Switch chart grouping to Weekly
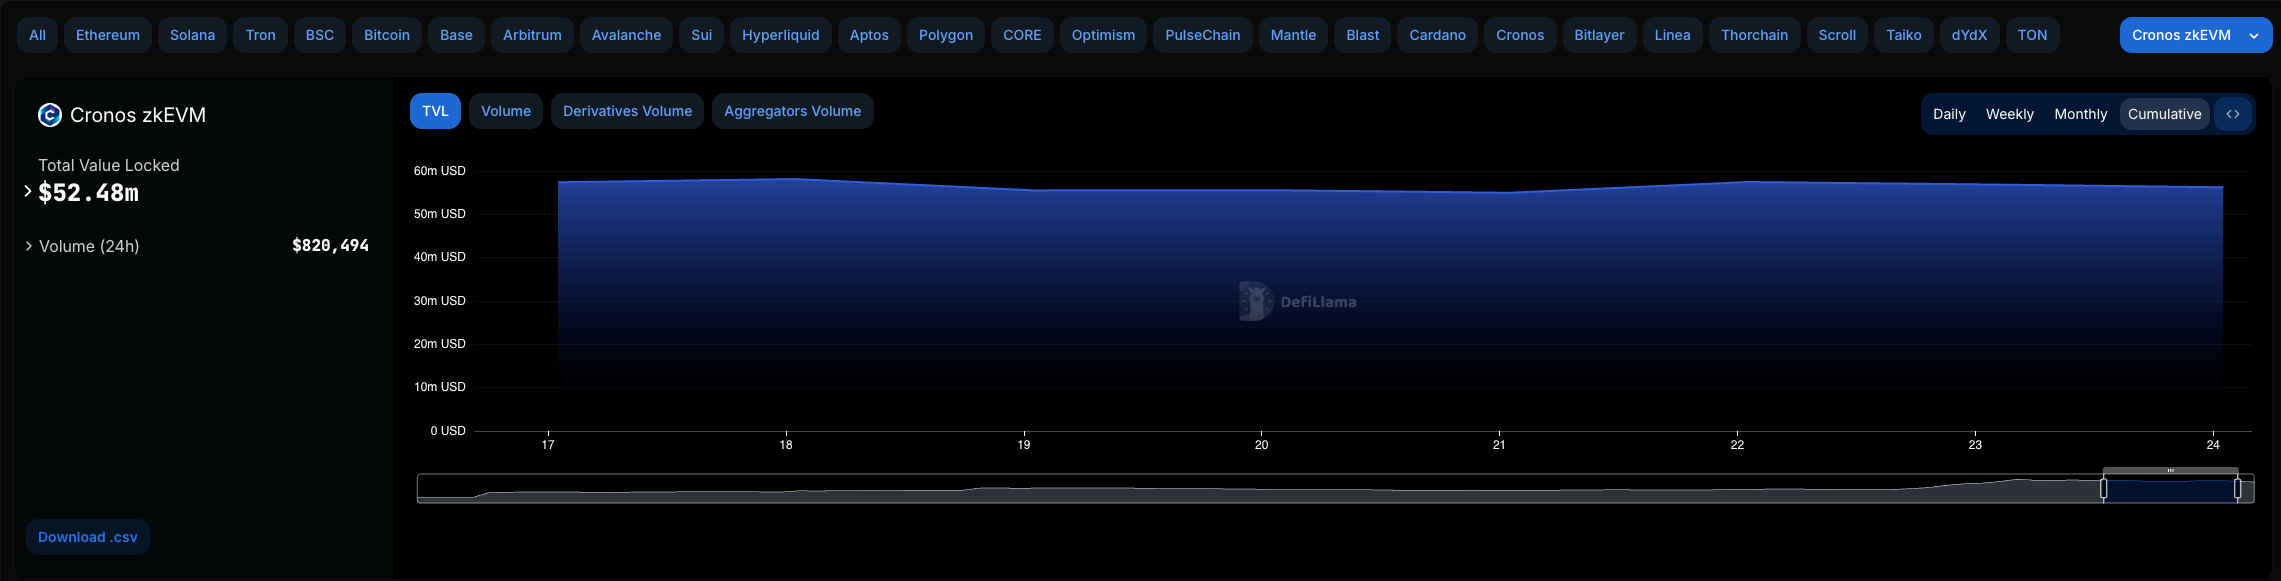2281x581 pixels. coord(2009,114)
